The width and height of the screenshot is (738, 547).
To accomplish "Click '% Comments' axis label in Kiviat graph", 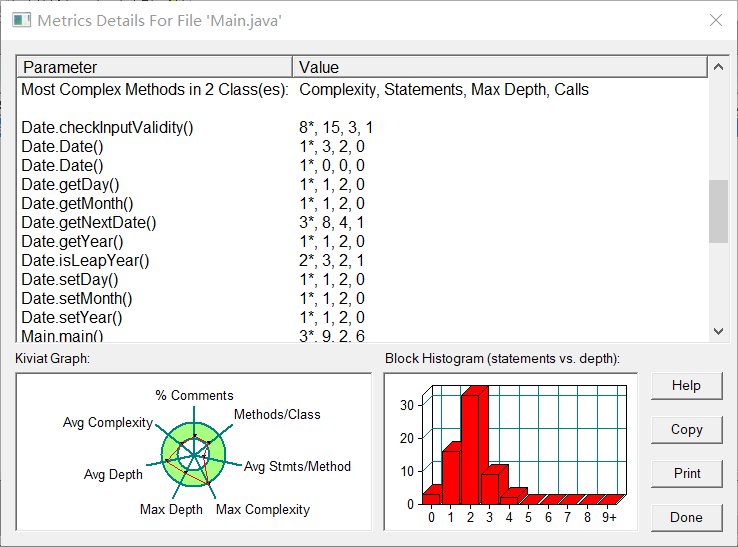I will tap(194, 395).
